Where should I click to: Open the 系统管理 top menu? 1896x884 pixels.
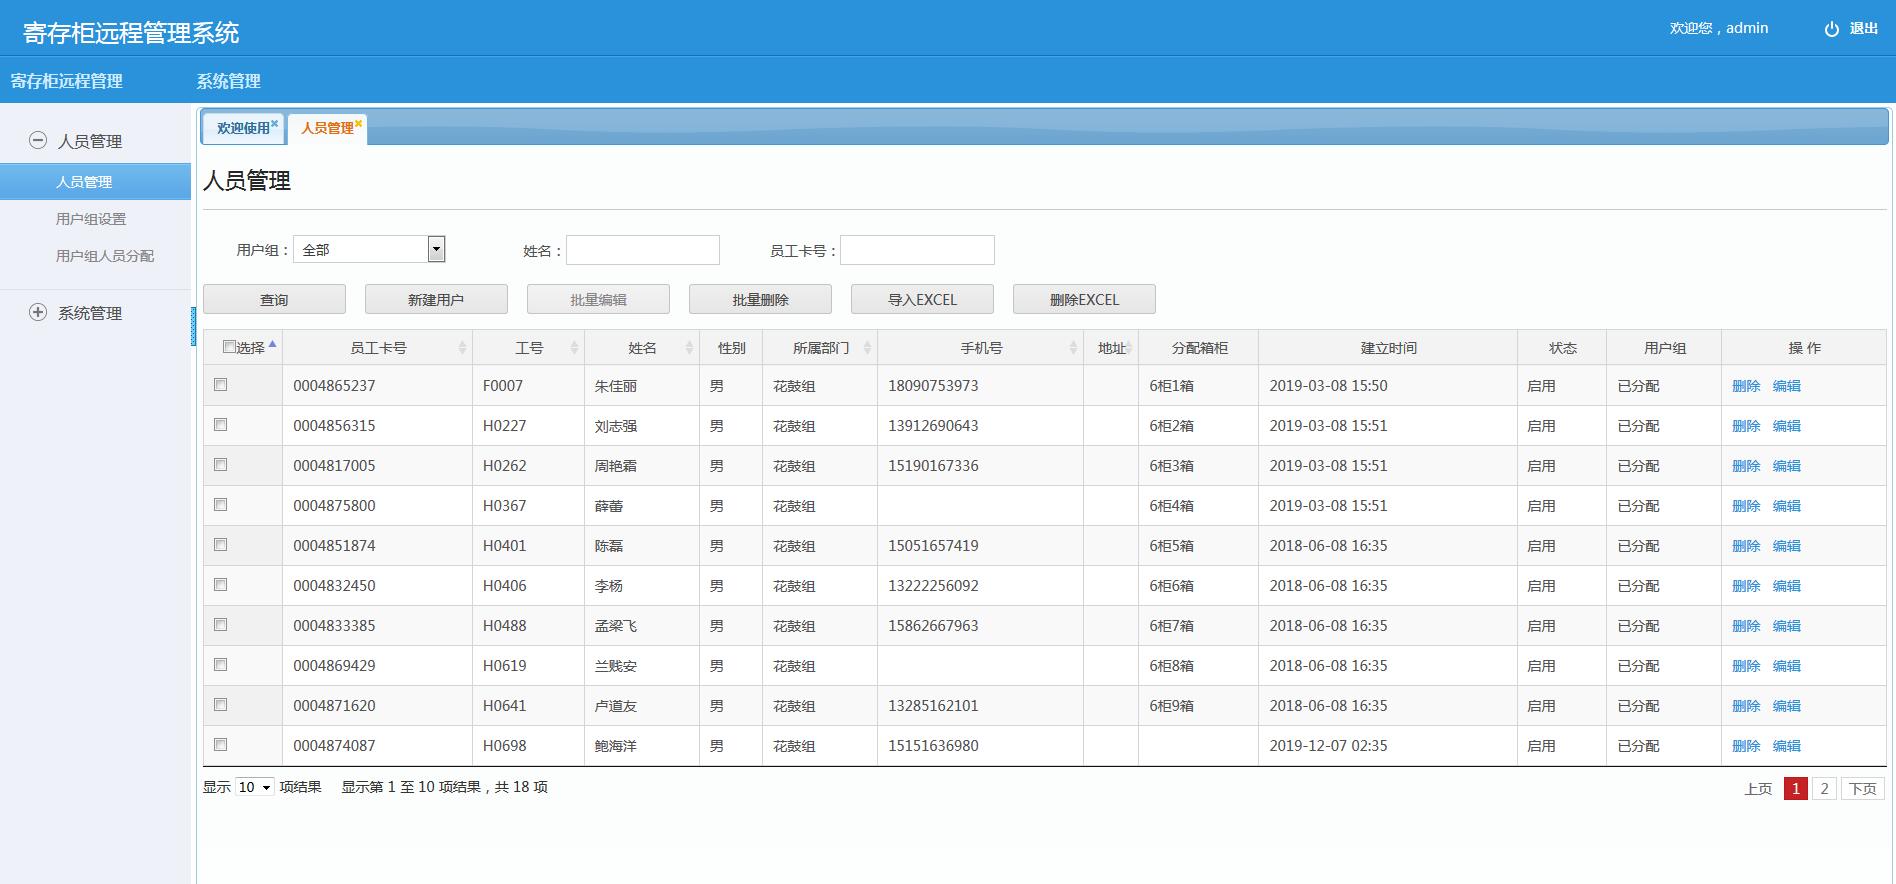coord(228,81)
